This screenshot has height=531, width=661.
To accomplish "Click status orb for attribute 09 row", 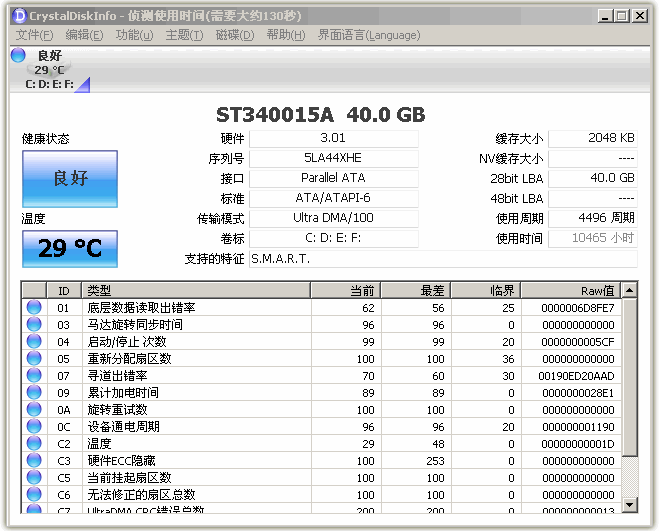I will coord(34,392).
